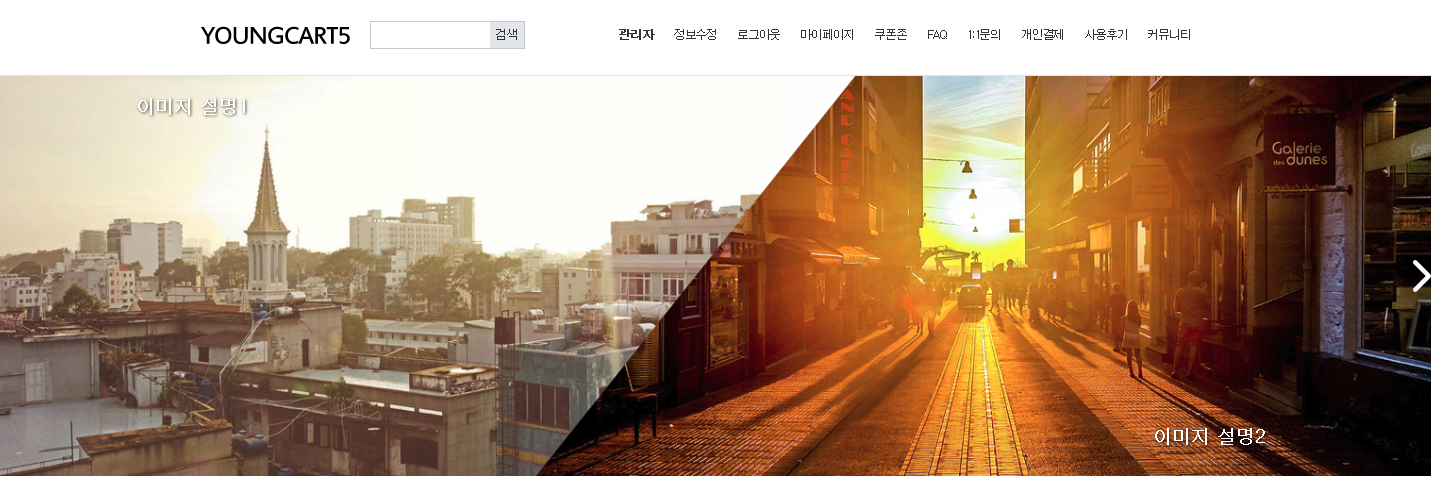
Task: Focus the search text field
Action: (430, 35)
